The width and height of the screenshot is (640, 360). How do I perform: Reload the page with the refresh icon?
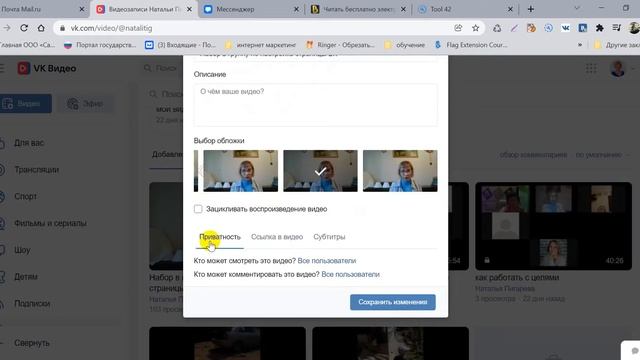(24, 28)
